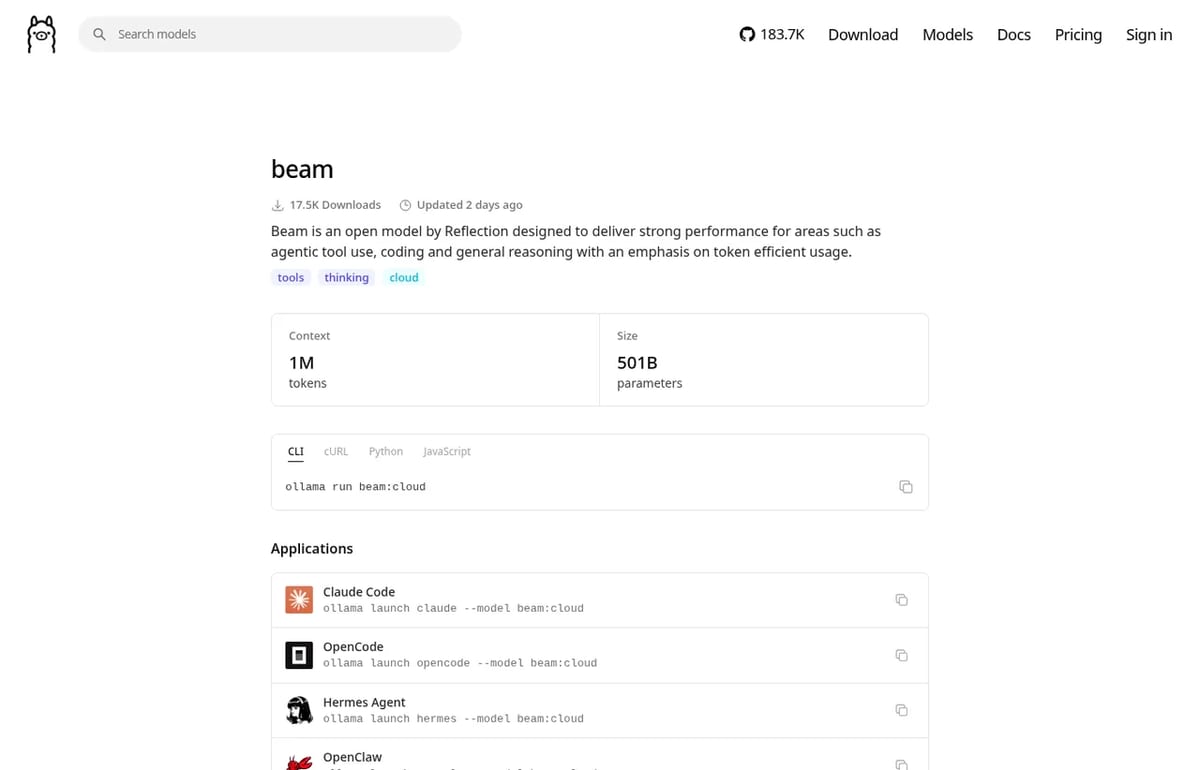Click the Claude Code application name
Image resolution: width=1200 pixels, height=770 pixels.
[x=359, y=592]
